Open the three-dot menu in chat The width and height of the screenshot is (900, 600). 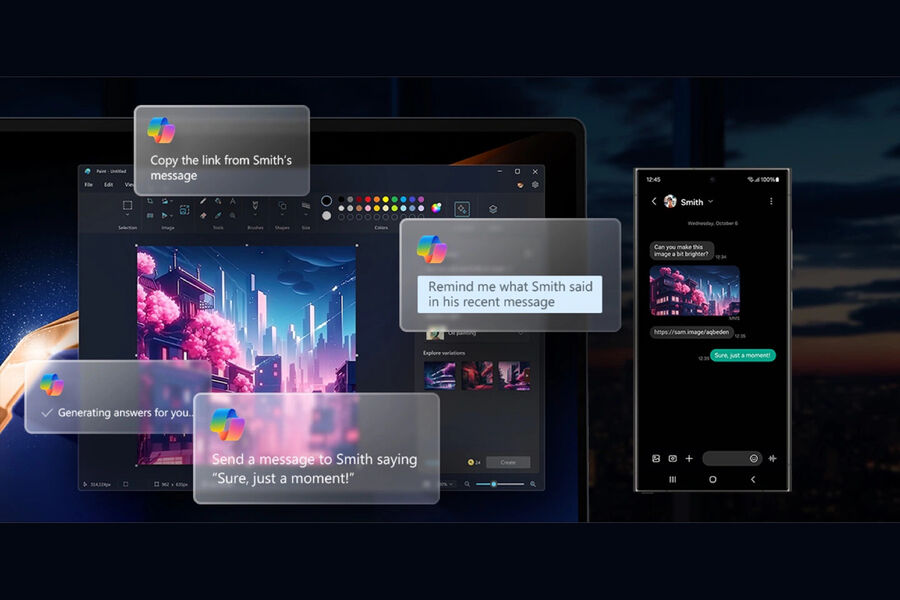(771, 201)
